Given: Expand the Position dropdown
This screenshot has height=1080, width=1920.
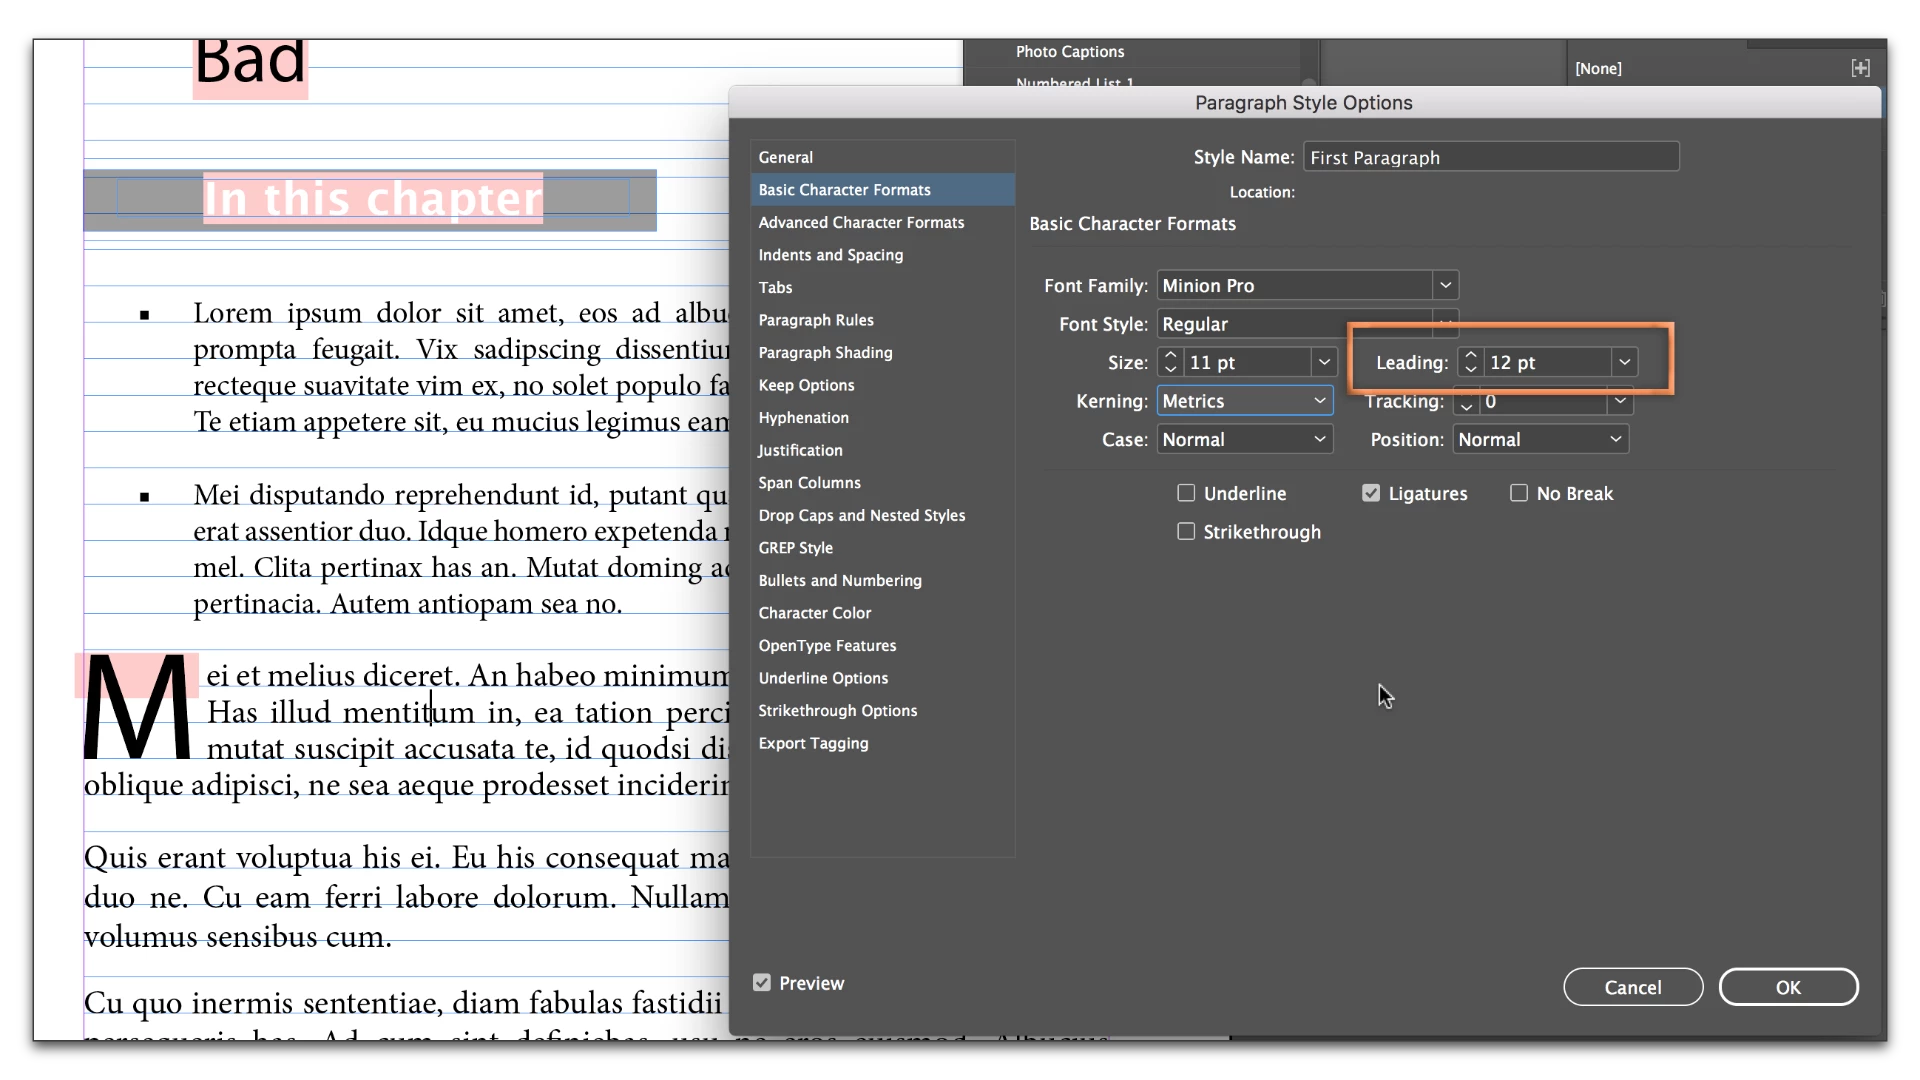Looking at the screenshot, I should [1615, 440].
